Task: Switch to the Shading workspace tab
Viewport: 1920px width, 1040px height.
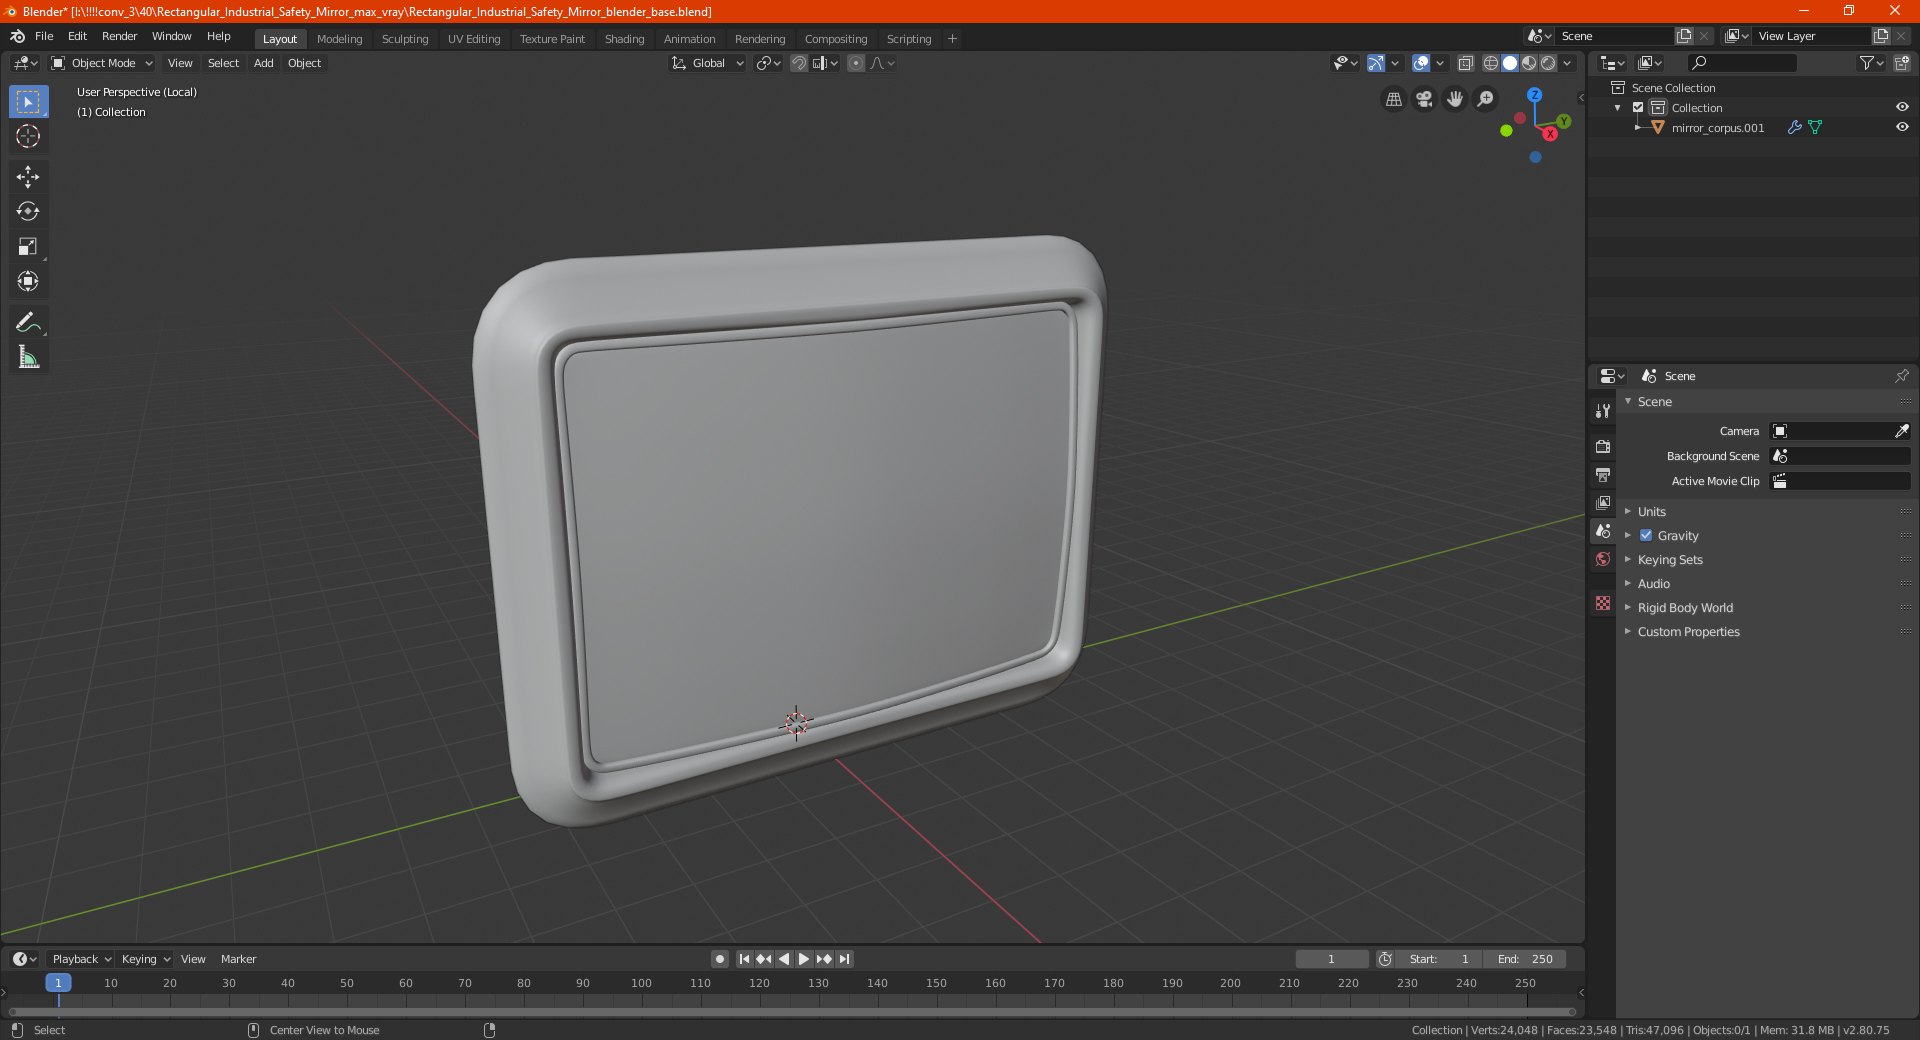Action: click(624, 39)
